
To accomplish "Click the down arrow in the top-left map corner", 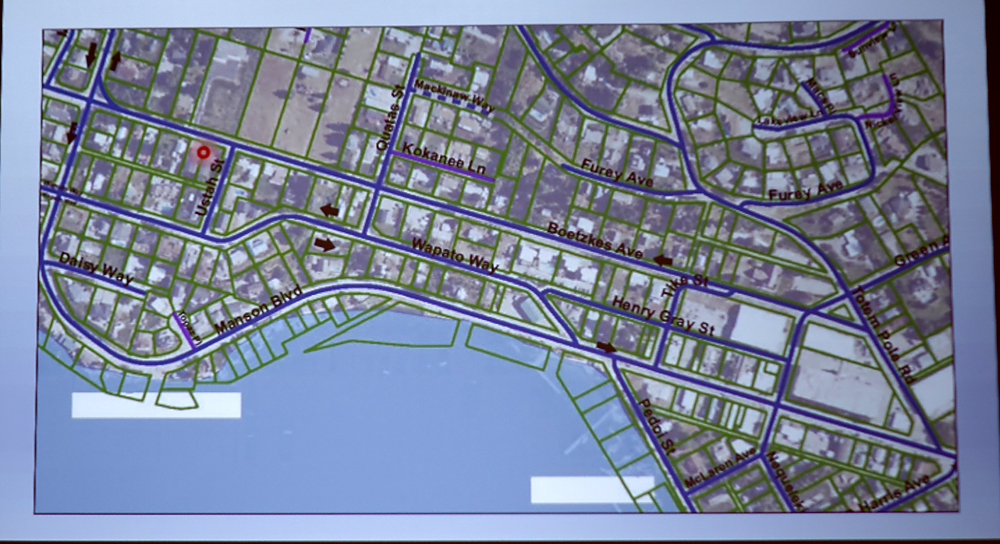I will point(92,55).
